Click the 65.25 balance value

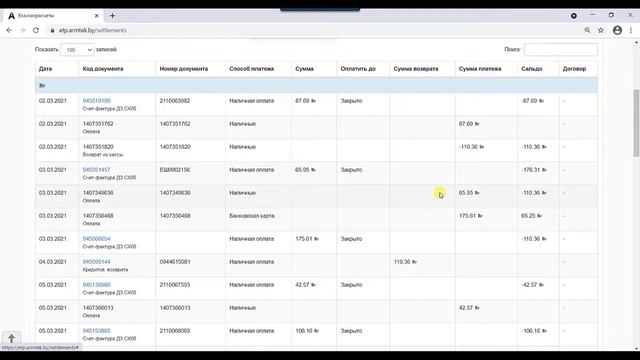[x=531, y=216]
